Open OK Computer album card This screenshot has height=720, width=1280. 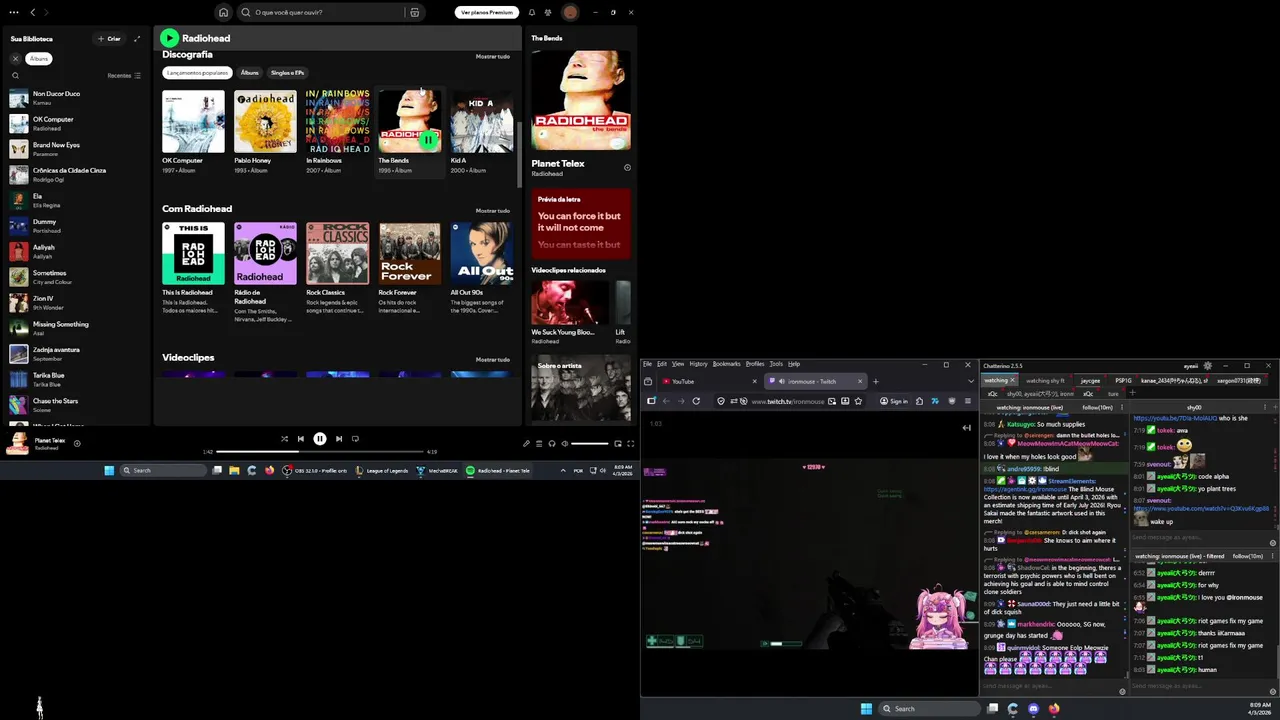pyautogui.click(x=193, y=132)
